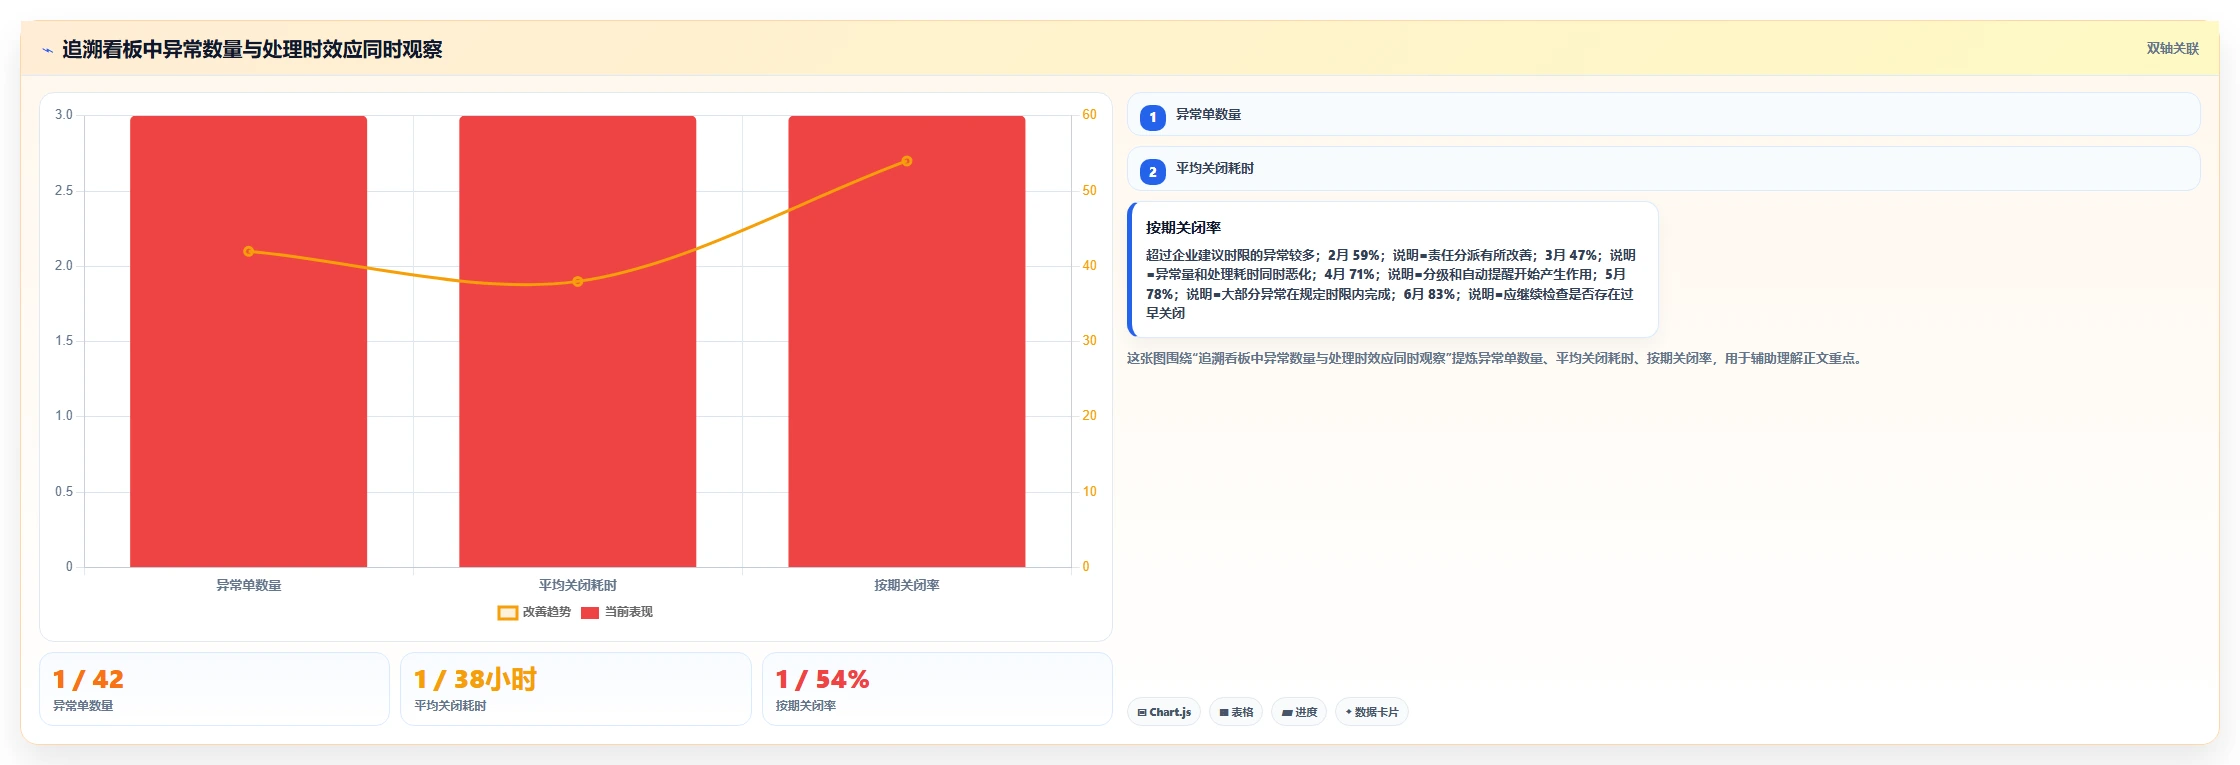This screenshot has width=2240, height=765.
Task: Expand step 2 平均关闭耗时 item
Action: pos(1663,169)
